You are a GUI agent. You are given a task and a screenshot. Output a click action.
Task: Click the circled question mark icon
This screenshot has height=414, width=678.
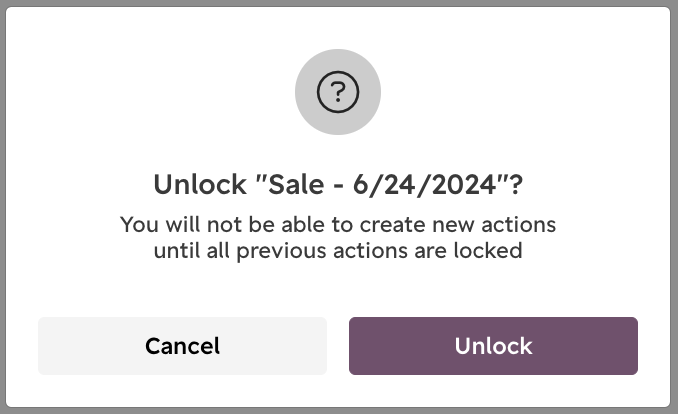[338, 92]
